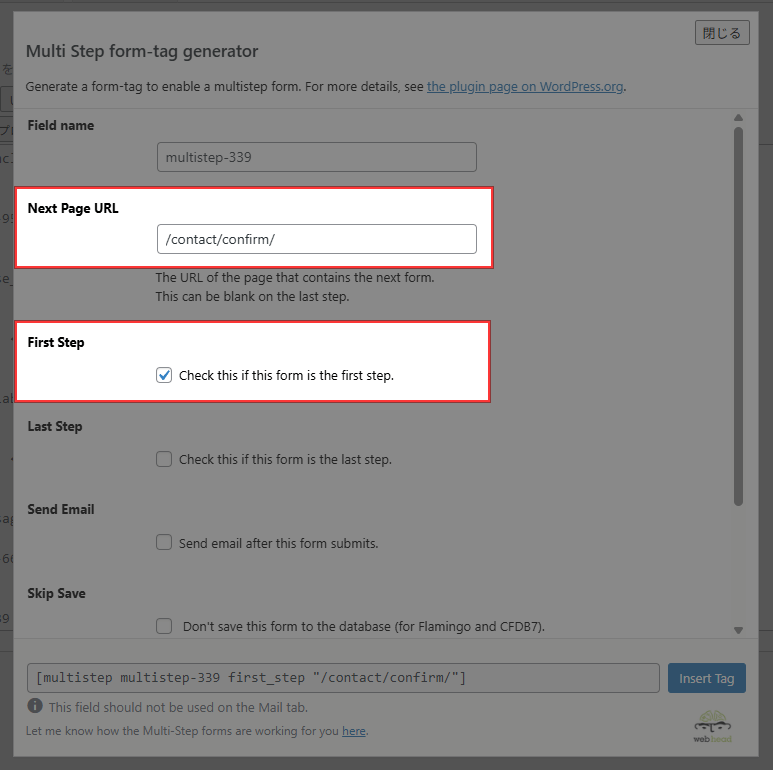The height and width of the screenshot is (770, 773).
Task: Click the info icon beside Mail tab notice
Action: click(x=35, y=706)
